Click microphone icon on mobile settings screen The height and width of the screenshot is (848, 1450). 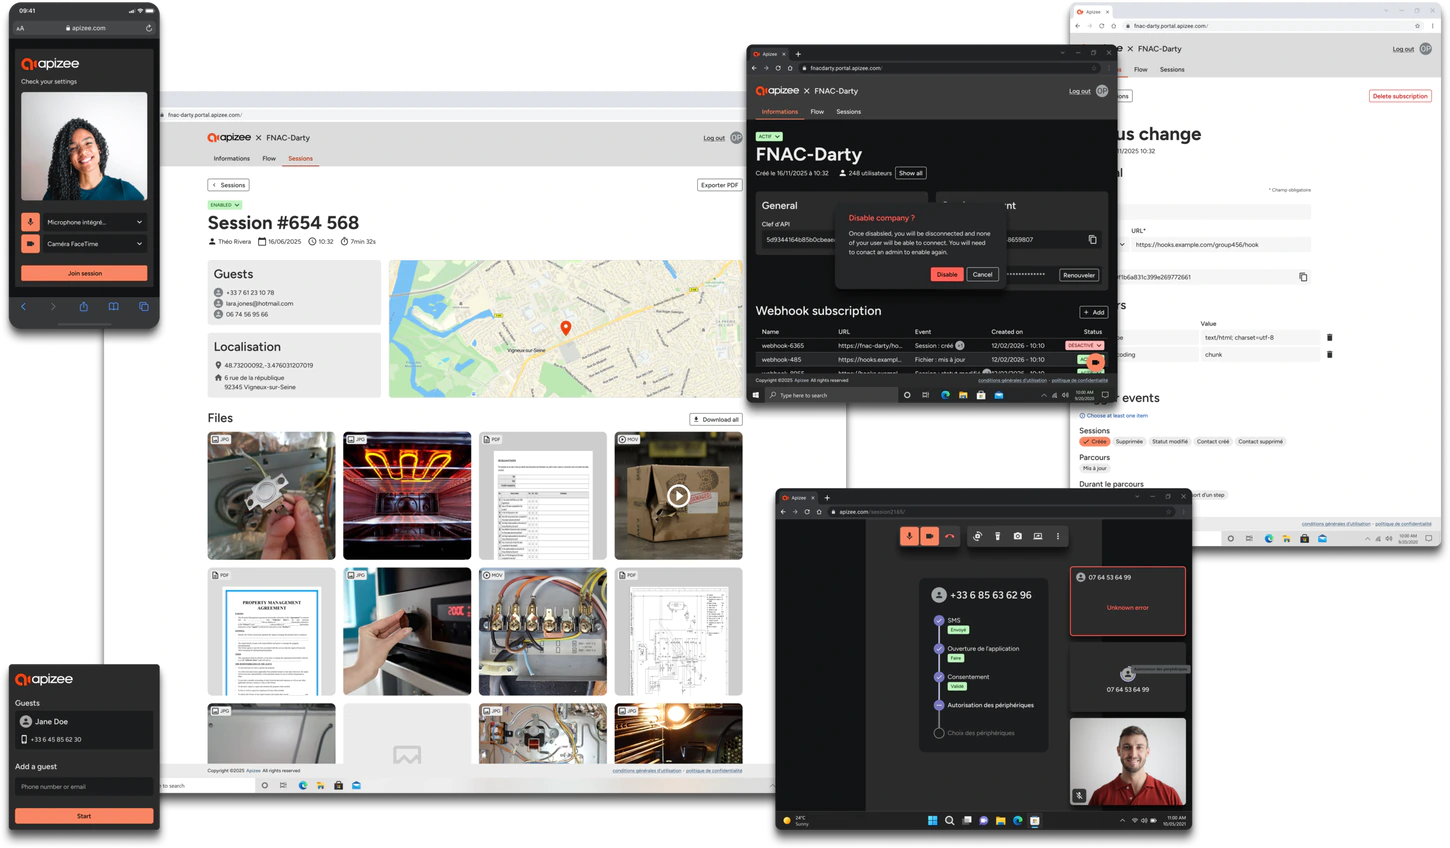tap(30, 222)
